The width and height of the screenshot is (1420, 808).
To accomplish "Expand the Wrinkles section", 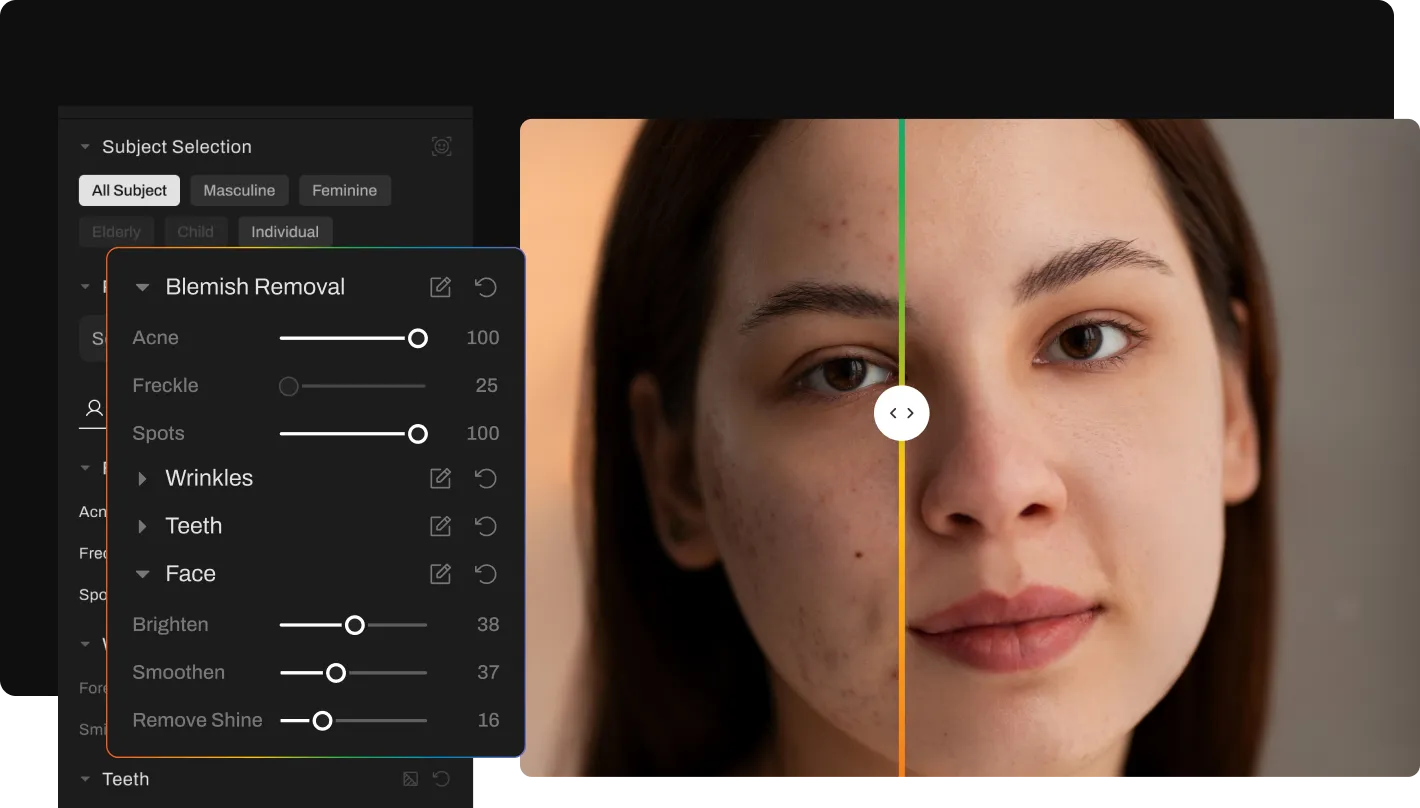I will point(142,479).
